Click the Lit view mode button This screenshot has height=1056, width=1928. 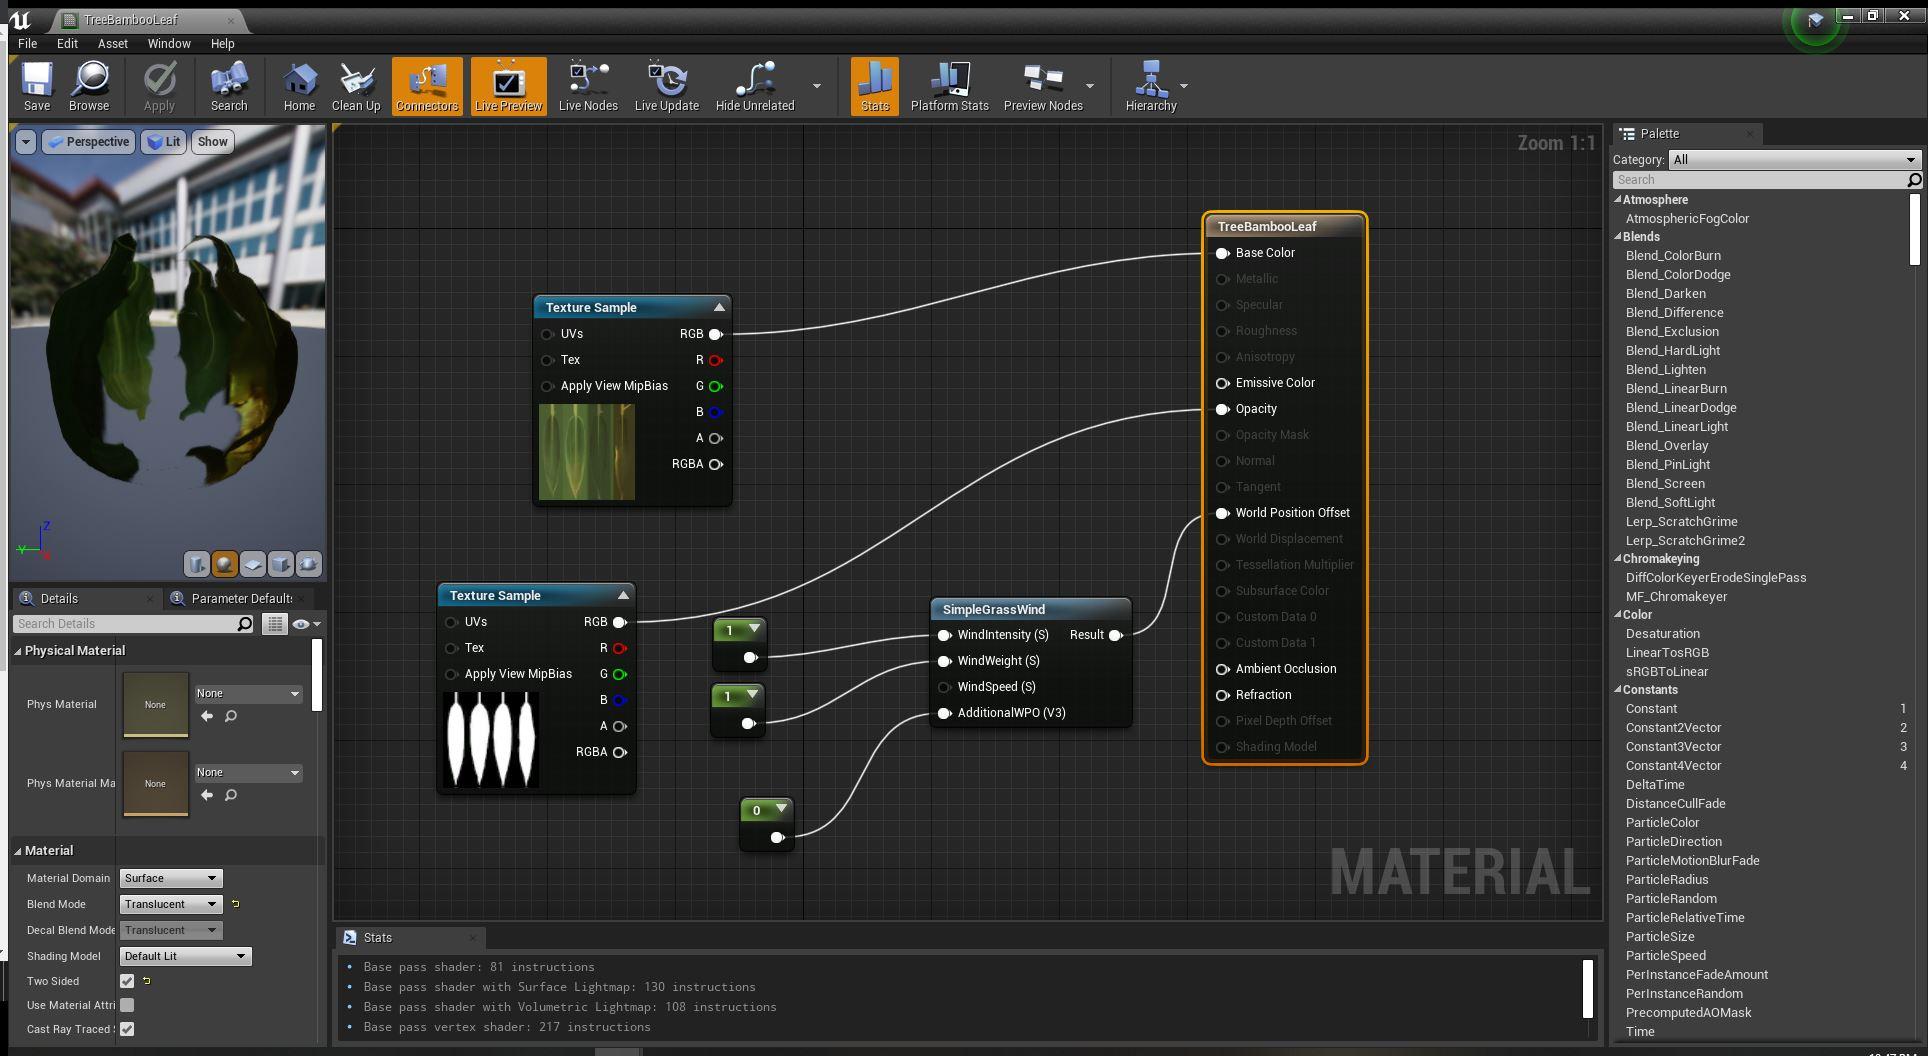(x=163, y=142)
